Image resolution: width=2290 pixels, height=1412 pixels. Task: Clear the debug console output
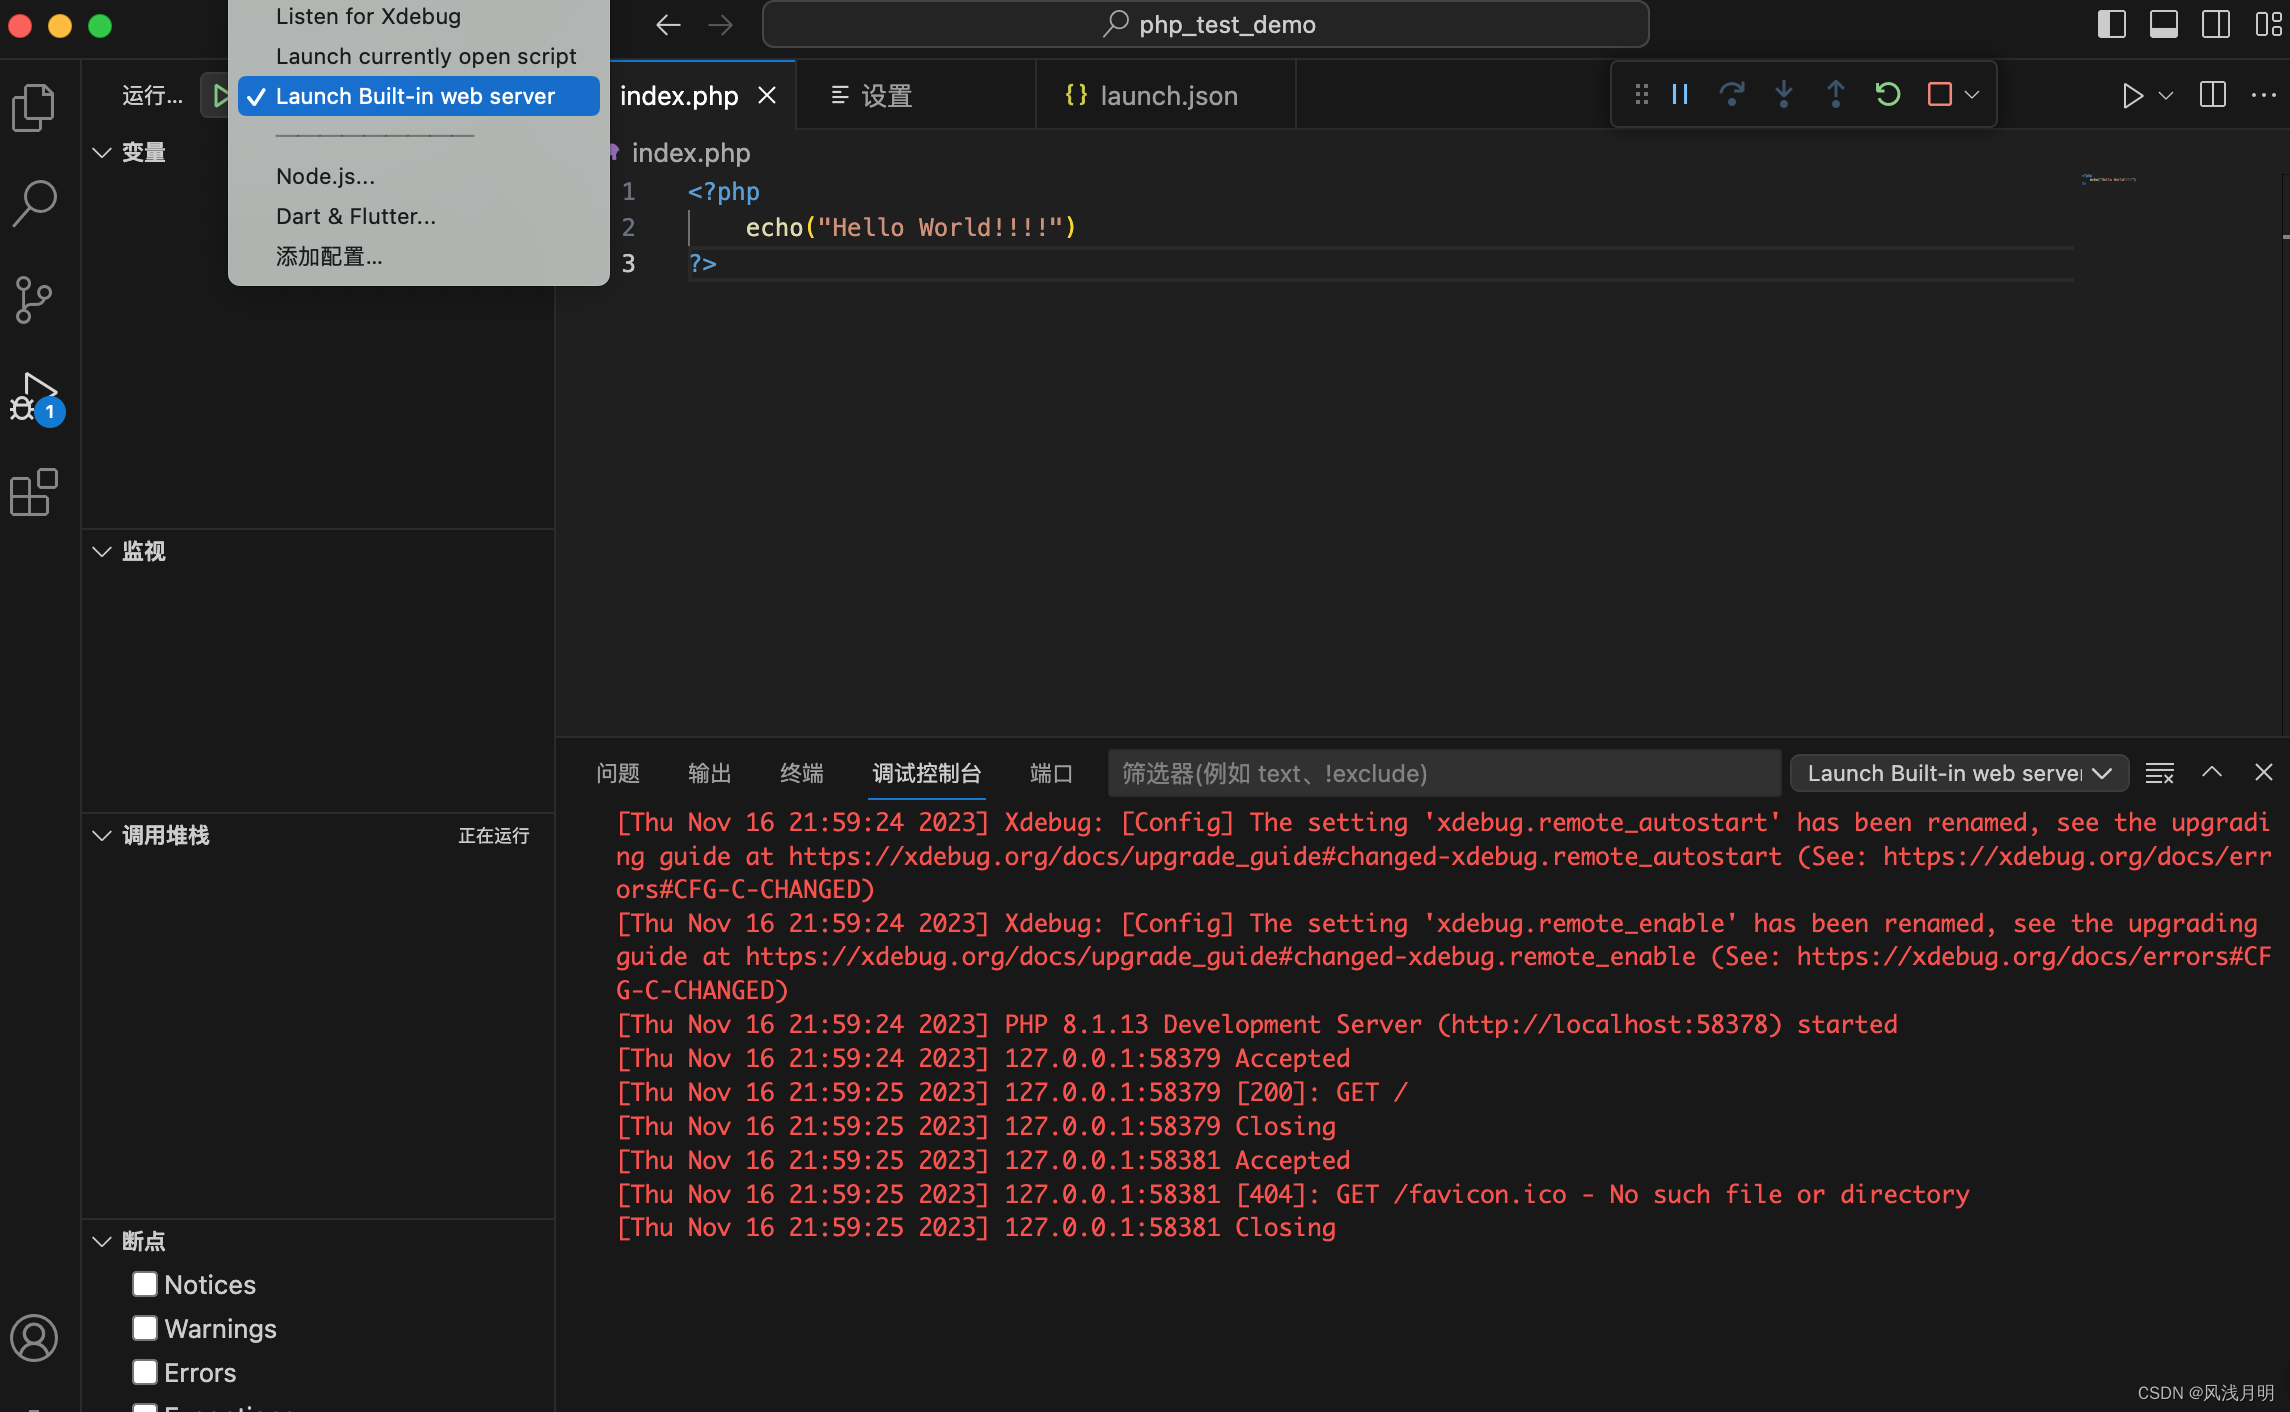(x=2159, y=773)
